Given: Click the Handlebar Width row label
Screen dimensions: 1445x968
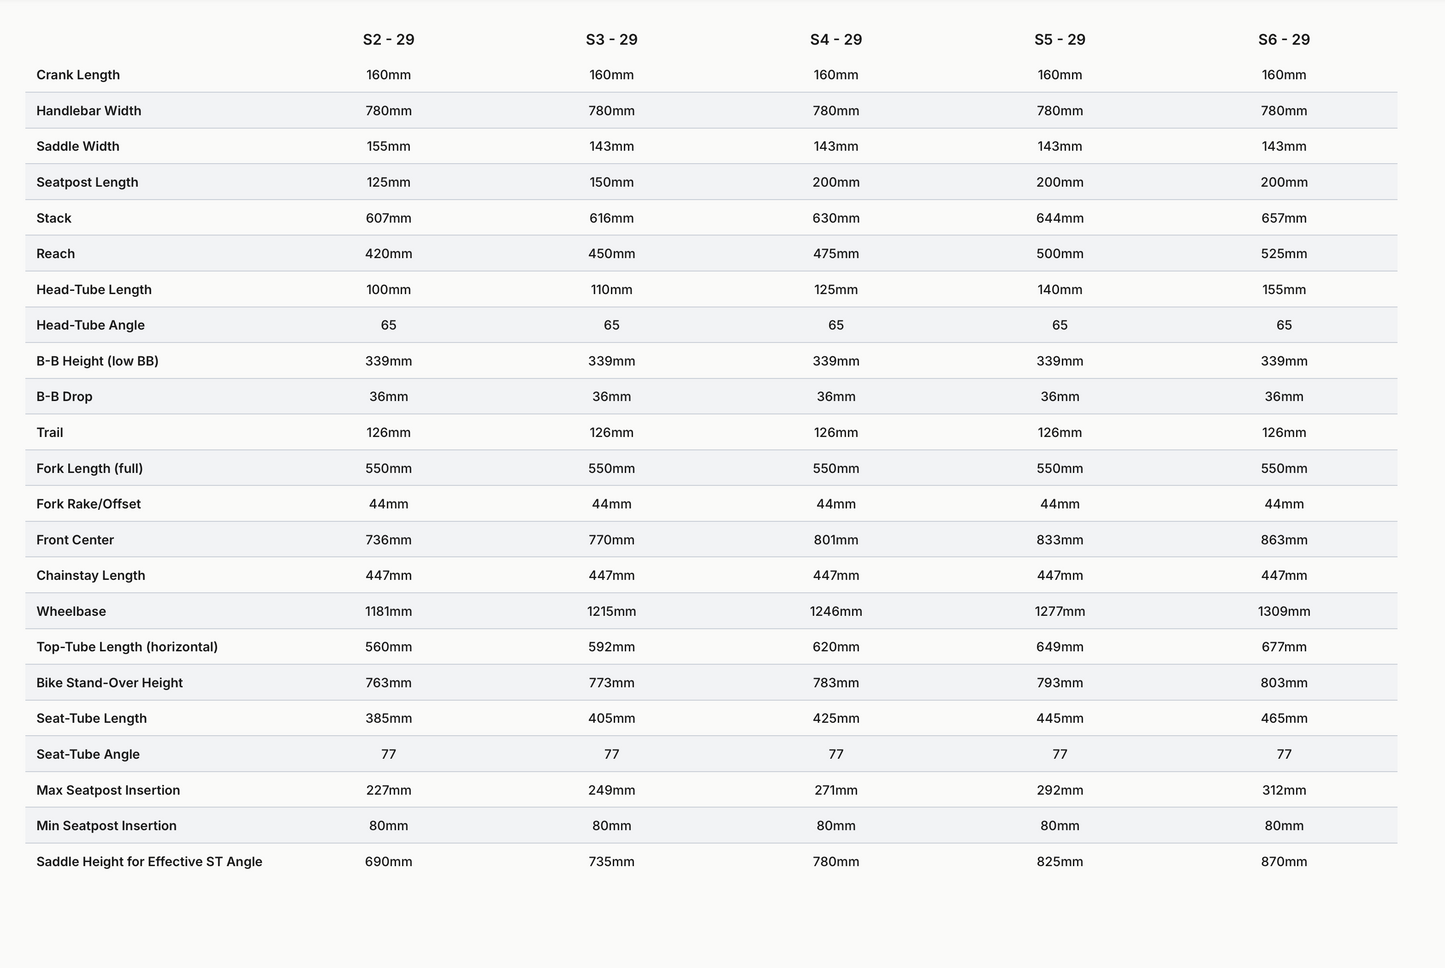Looking at the screenshot, I should (x=89, y=111).
